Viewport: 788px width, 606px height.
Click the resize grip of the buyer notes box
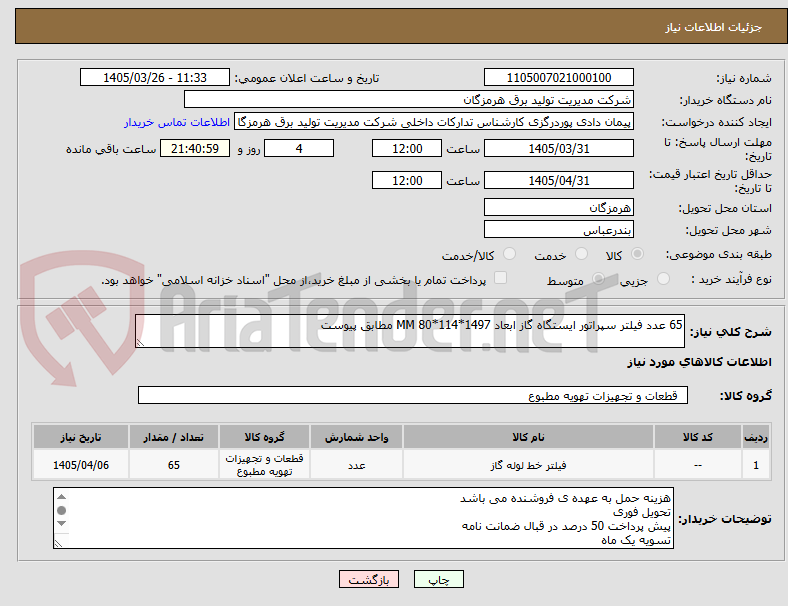(58, 543)
